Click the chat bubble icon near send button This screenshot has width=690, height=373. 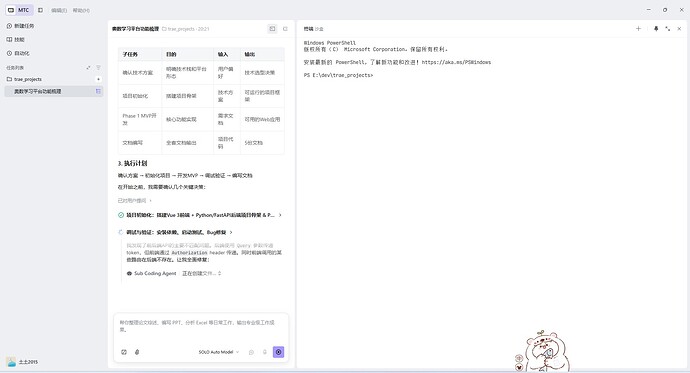(x=251, y=352)
